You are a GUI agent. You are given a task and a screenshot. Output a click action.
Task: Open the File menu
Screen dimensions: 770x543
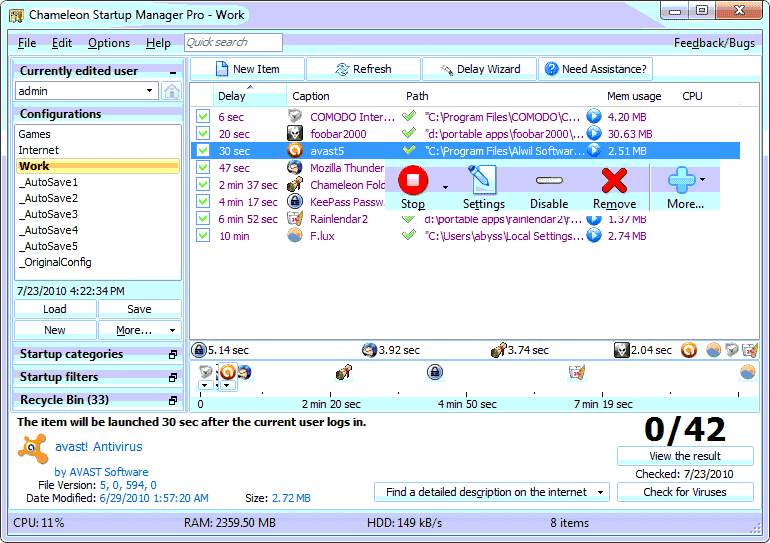coord(27,43)
